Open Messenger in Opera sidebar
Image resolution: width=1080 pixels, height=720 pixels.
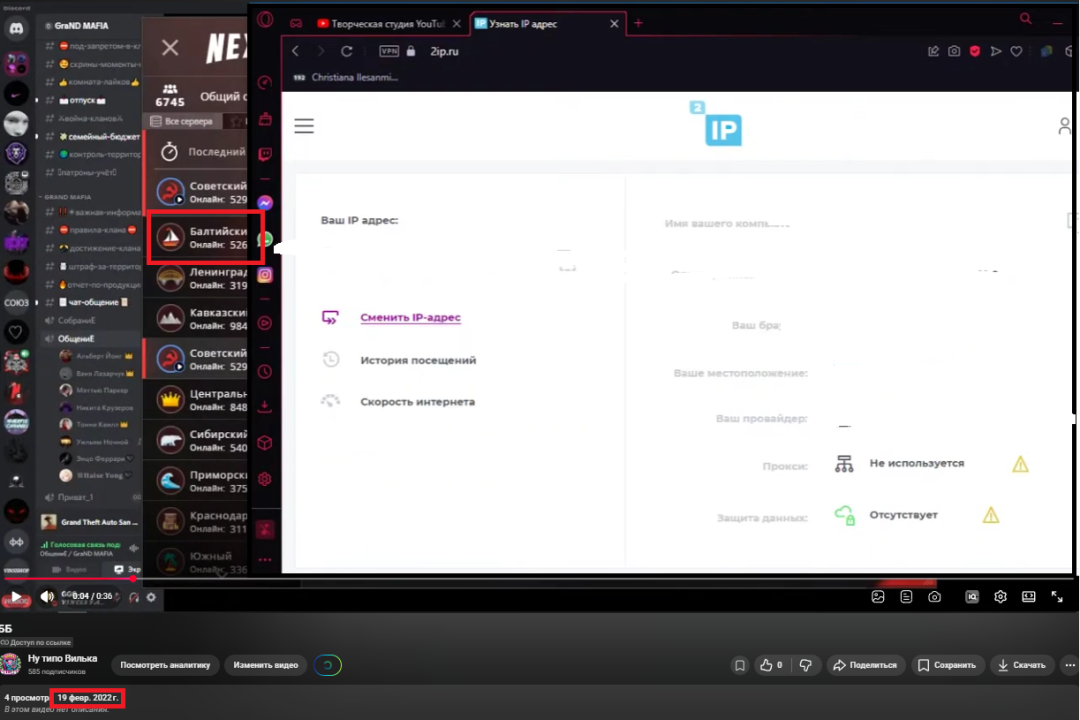coord(265,202)
